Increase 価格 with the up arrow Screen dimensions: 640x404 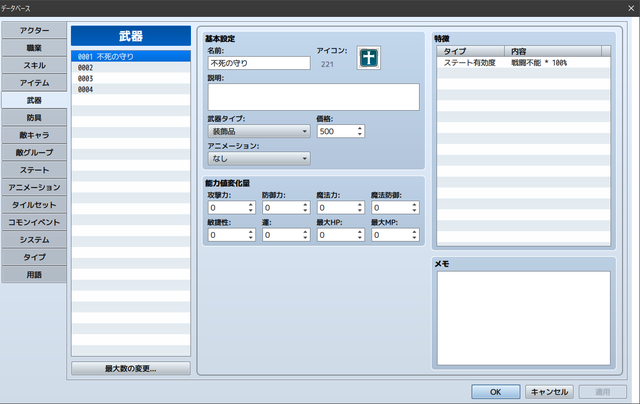(x=360, y=128)
